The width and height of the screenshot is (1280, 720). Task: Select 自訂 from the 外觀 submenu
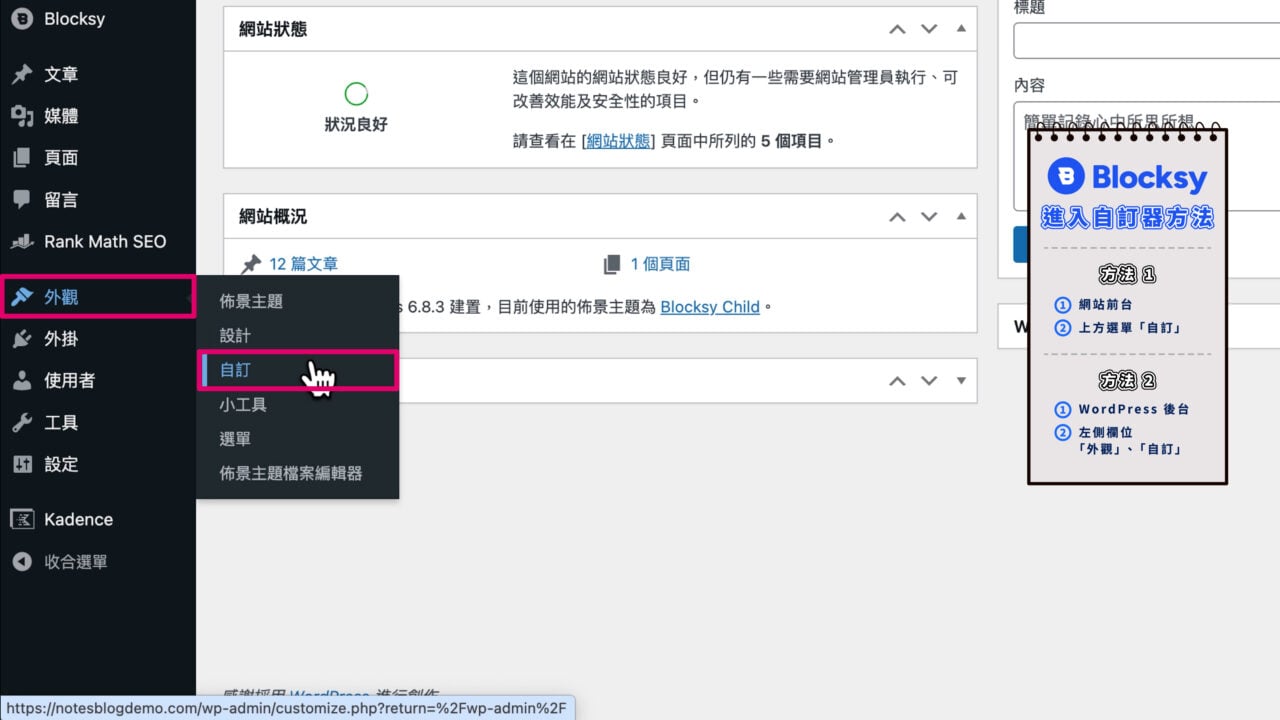(x=234, y=370)
